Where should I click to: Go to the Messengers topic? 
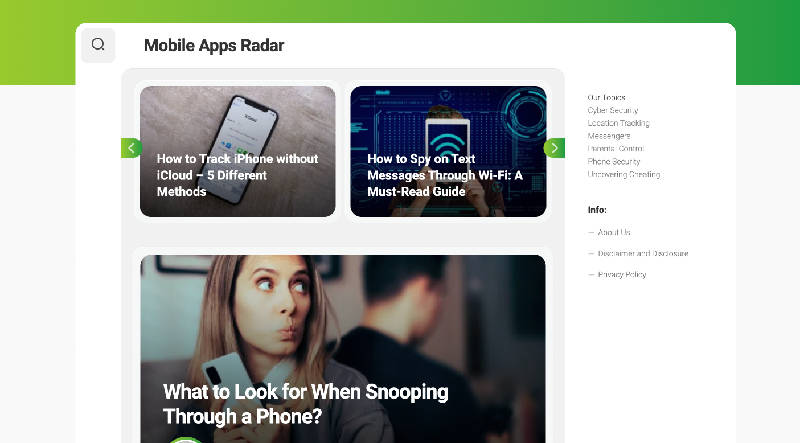609,136
